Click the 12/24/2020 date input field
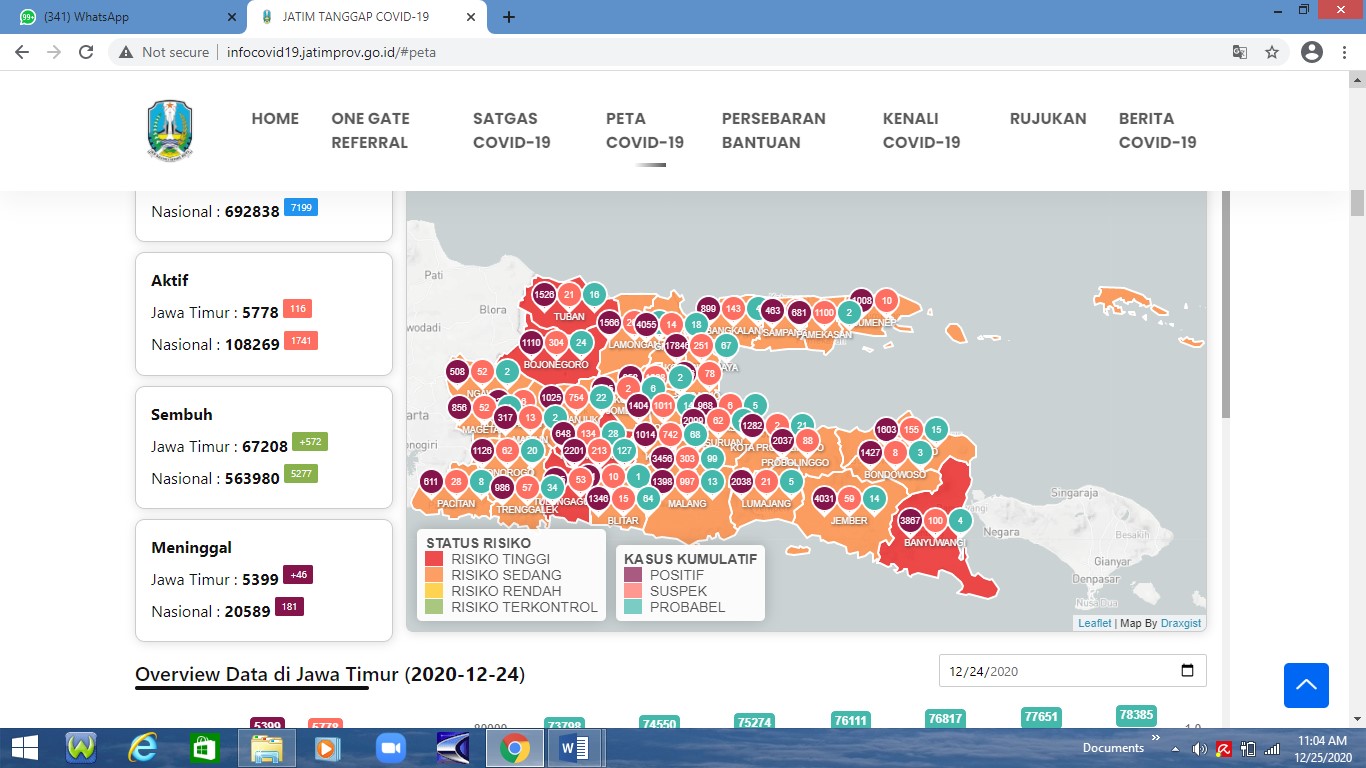The width and height of the screenshot is (1366, 768). (1072, 671)
